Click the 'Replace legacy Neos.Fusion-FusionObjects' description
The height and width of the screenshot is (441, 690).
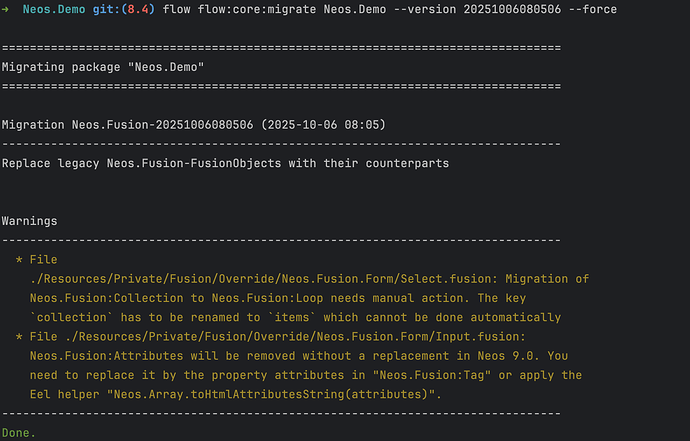point(225,162)
